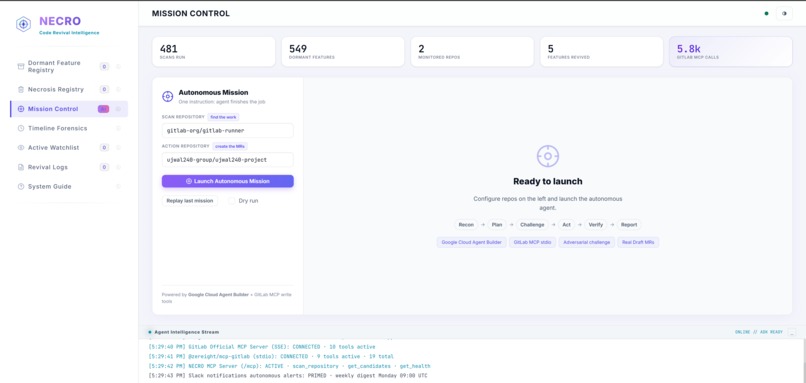Click 'Powered by Google Cloud Agent Builder' text
The height and width of the screenshot is (383, 806).
pos(227,298)
